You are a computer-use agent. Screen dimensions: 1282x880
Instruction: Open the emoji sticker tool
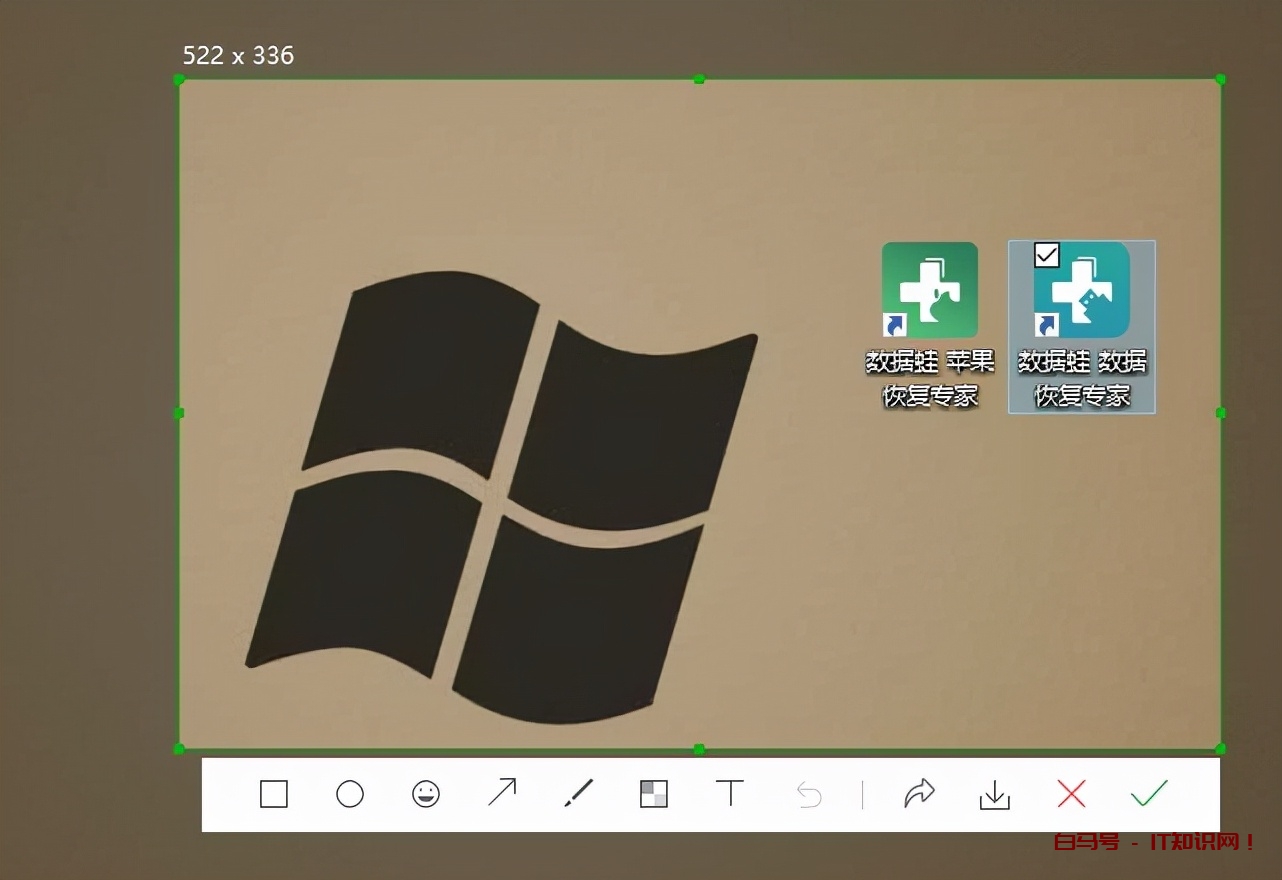pos(426,794)
